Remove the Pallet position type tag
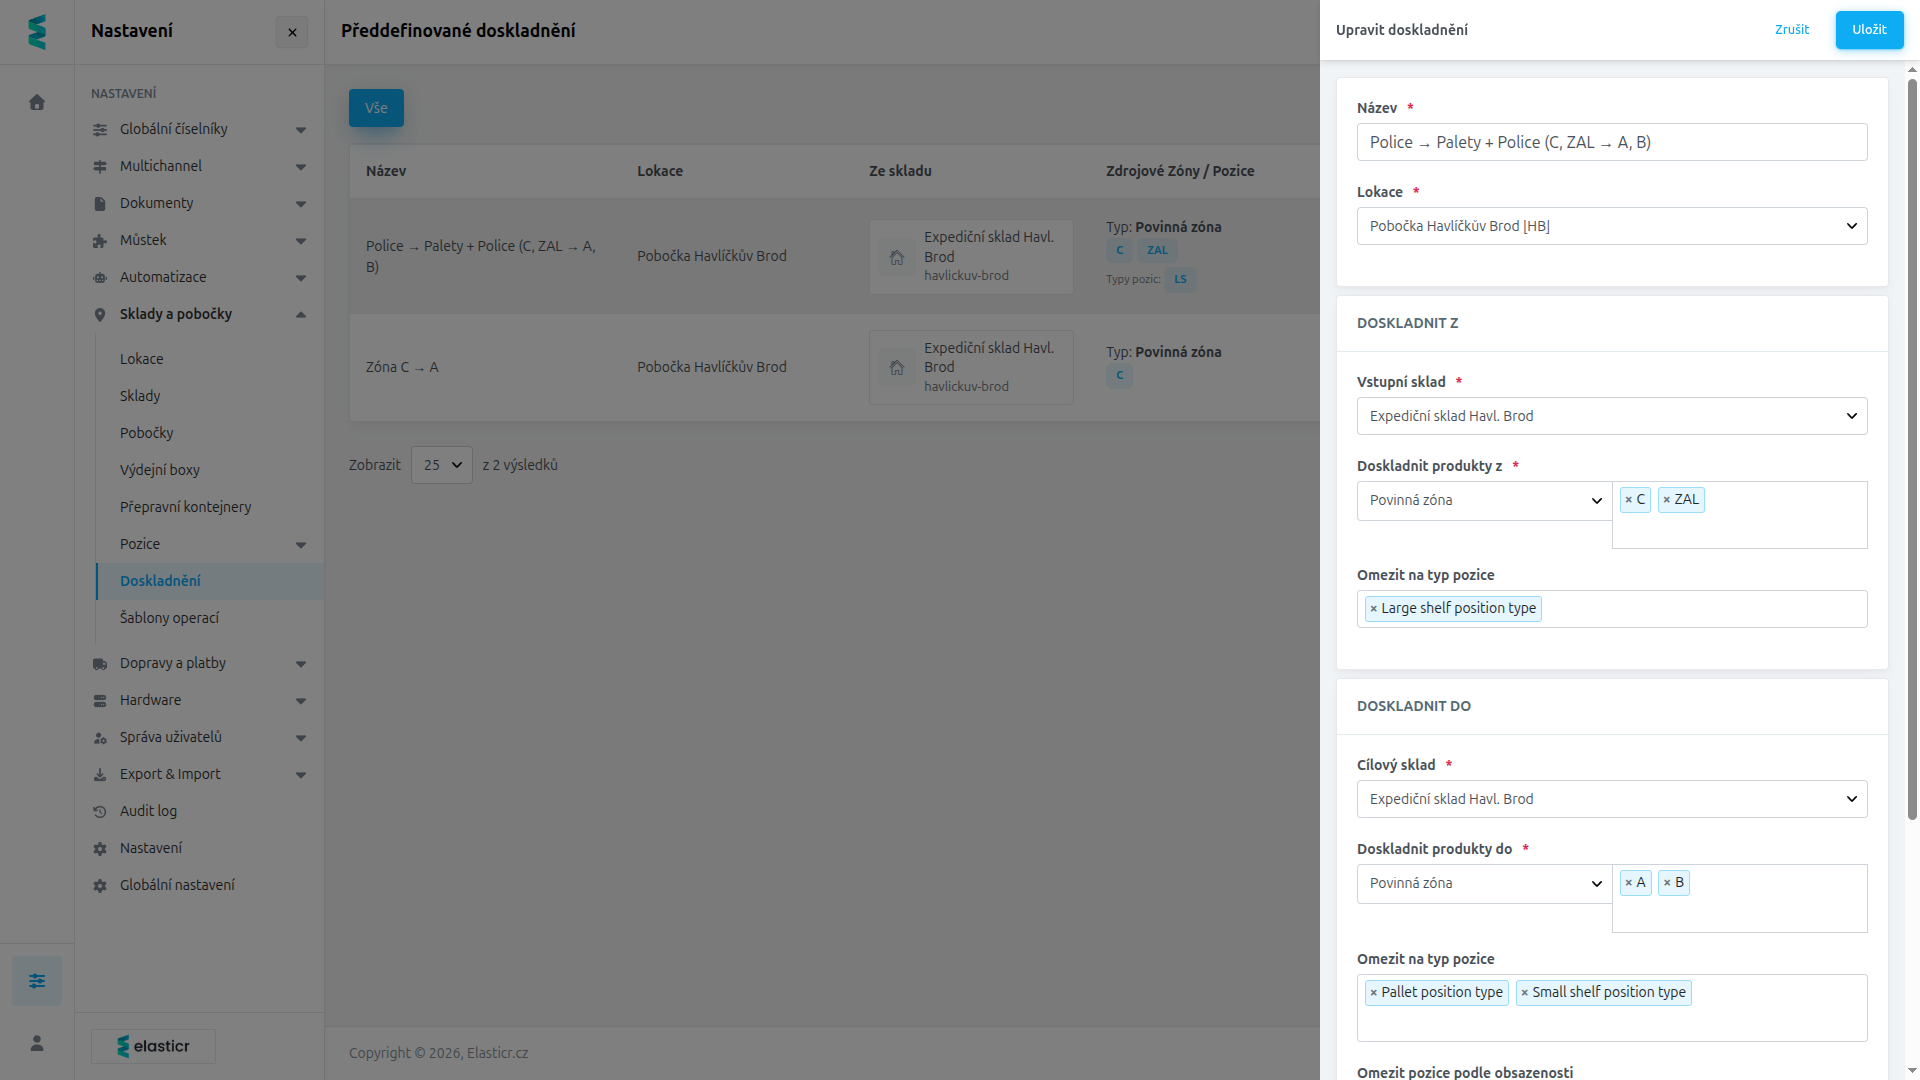The height and width of the screenshot is (1080, 1920). (1373, 993)
